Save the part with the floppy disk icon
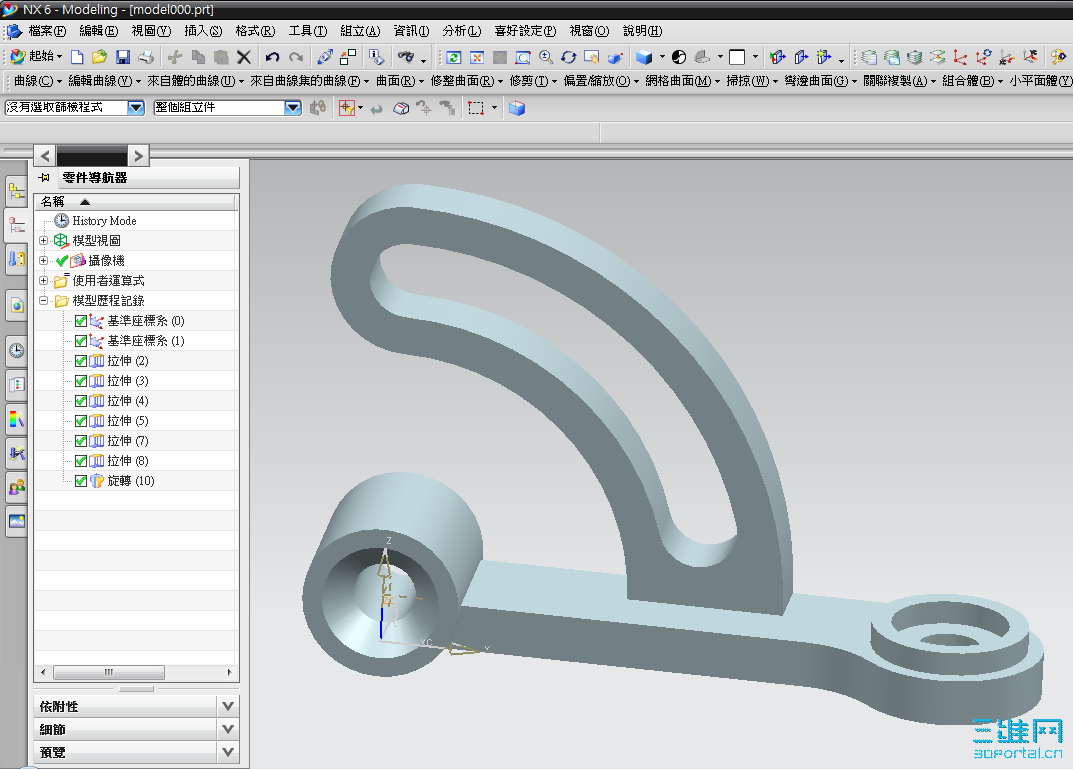1073x769 pixels. click(x=123, y=57)
